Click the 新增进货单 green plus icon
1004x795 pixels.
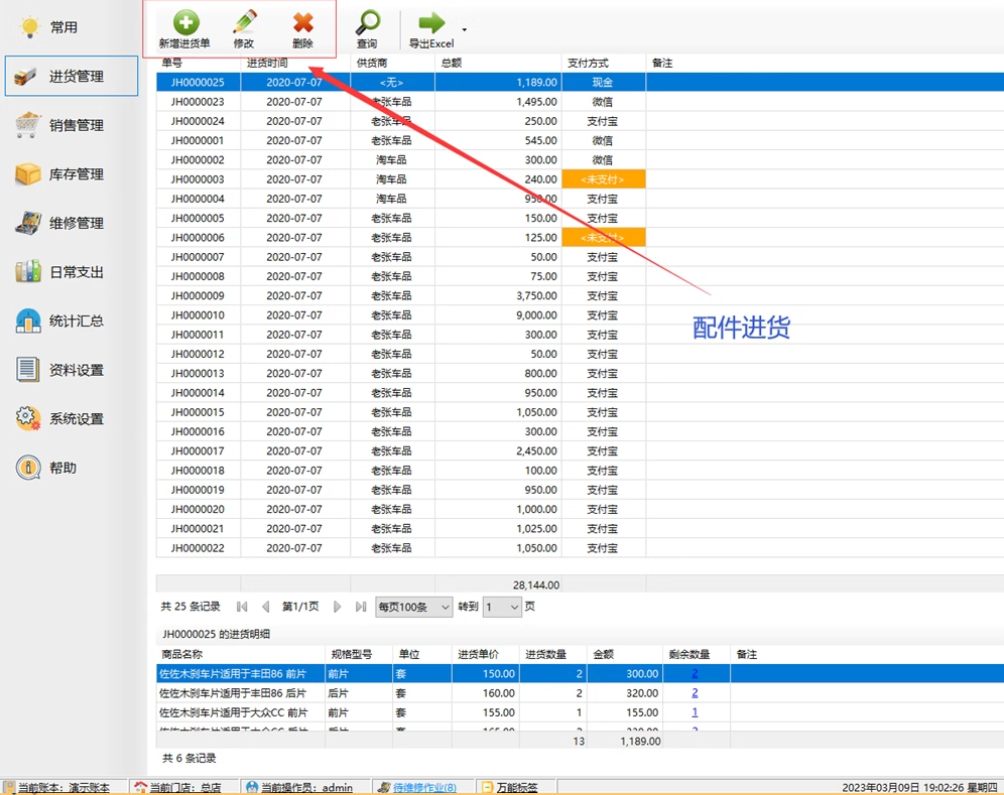186,22
